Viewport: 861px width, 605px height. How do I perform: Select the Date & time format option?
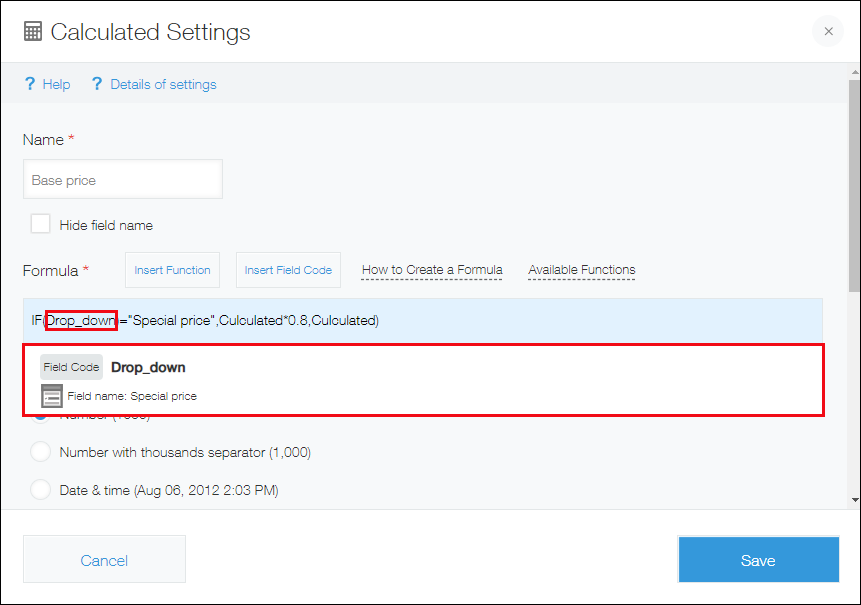point(40,490)
